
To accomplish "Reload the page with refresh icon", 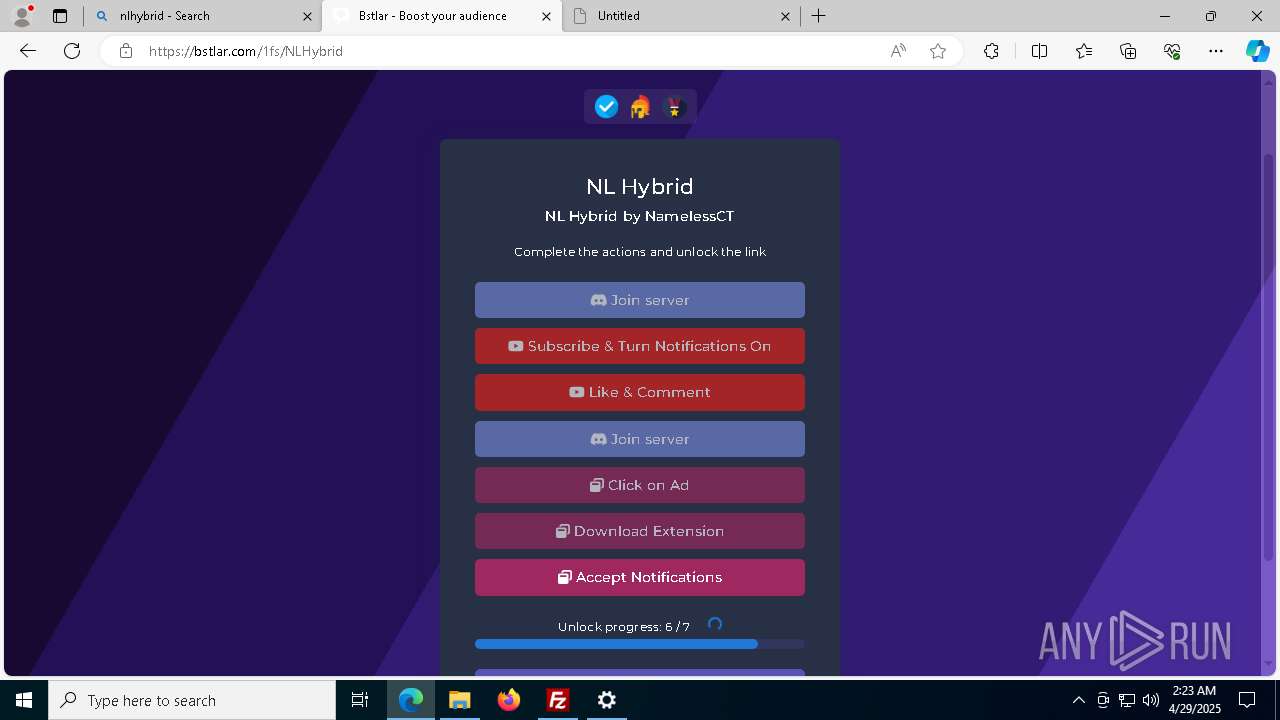I will point(72,51).
